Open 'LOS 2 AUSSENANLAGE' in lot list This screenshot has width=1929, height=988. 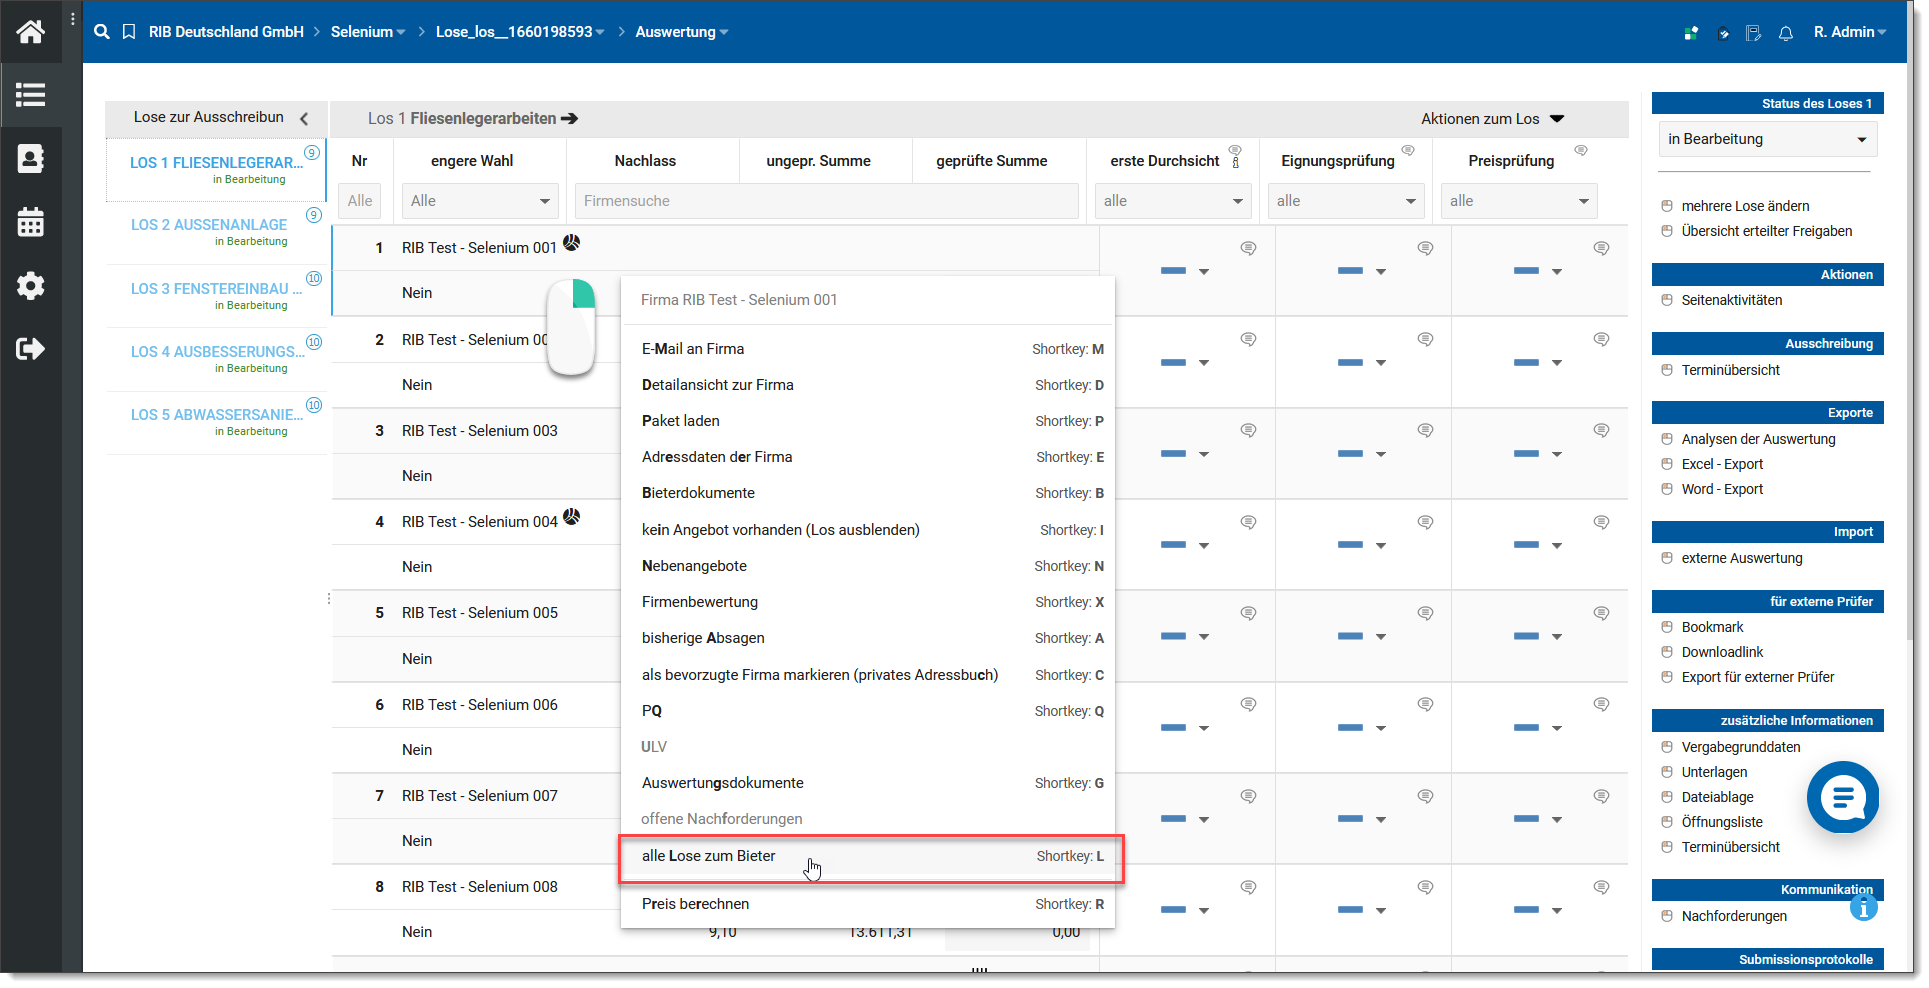(209, 225)
